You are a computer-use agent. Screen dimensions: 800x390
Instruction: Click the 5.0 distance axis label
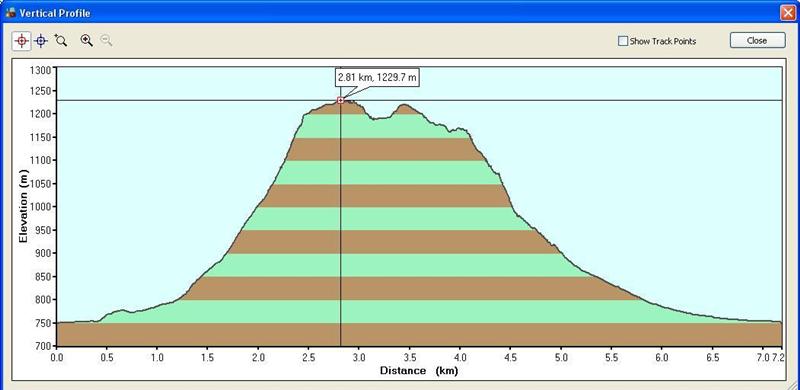click(x=561, y=358)
